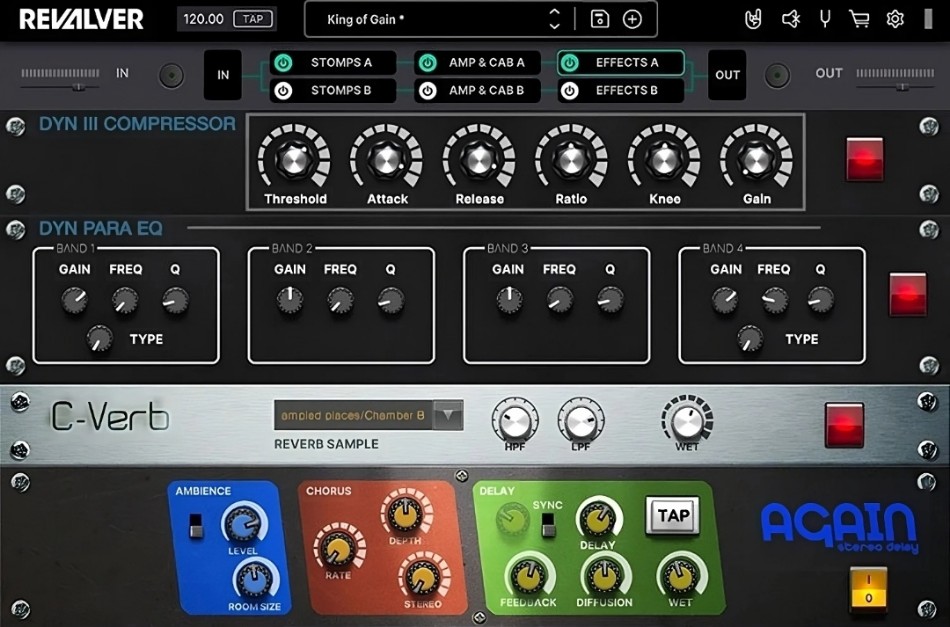
Task: Click the output gain knob beside OUT
Action: tap(777, 76)
